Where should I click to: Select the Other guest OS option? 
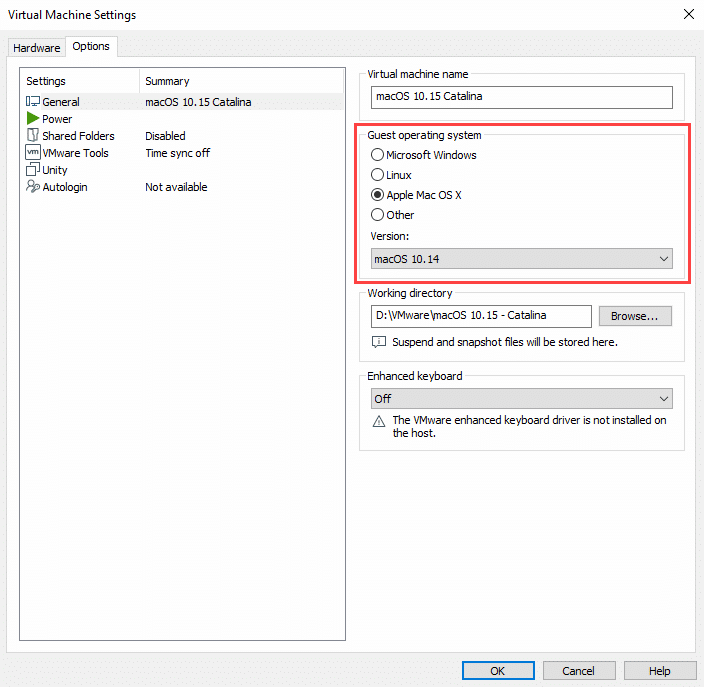(x=377, y=215)
